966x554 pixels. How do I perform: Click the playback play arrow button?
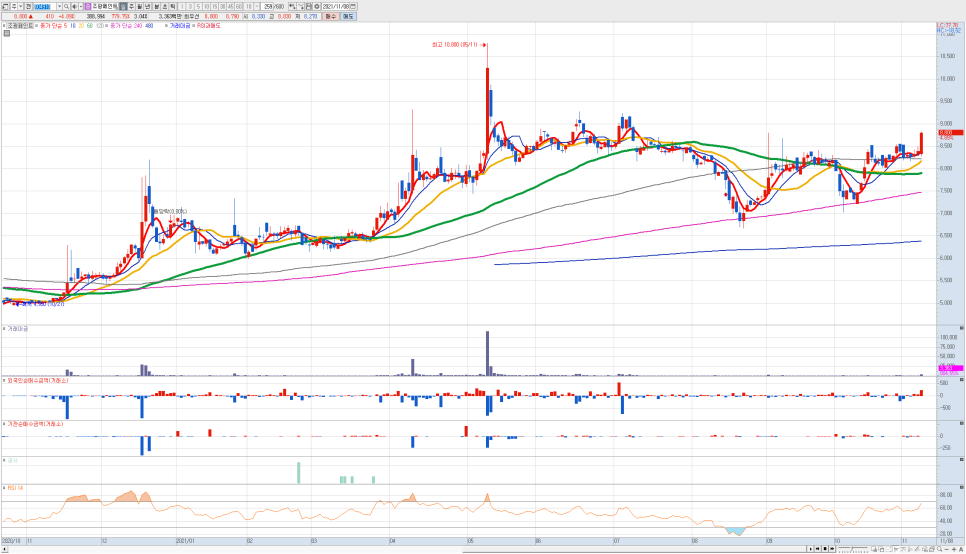(811, 549)
